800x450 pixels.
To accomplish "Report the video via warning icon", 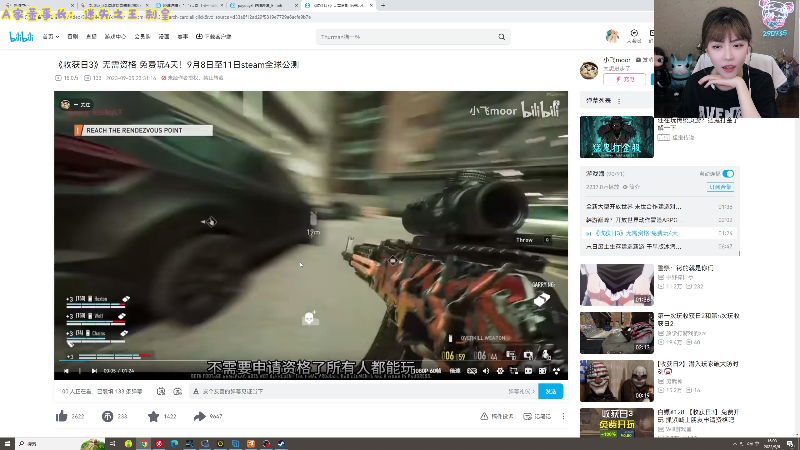I will pos(484,416).
